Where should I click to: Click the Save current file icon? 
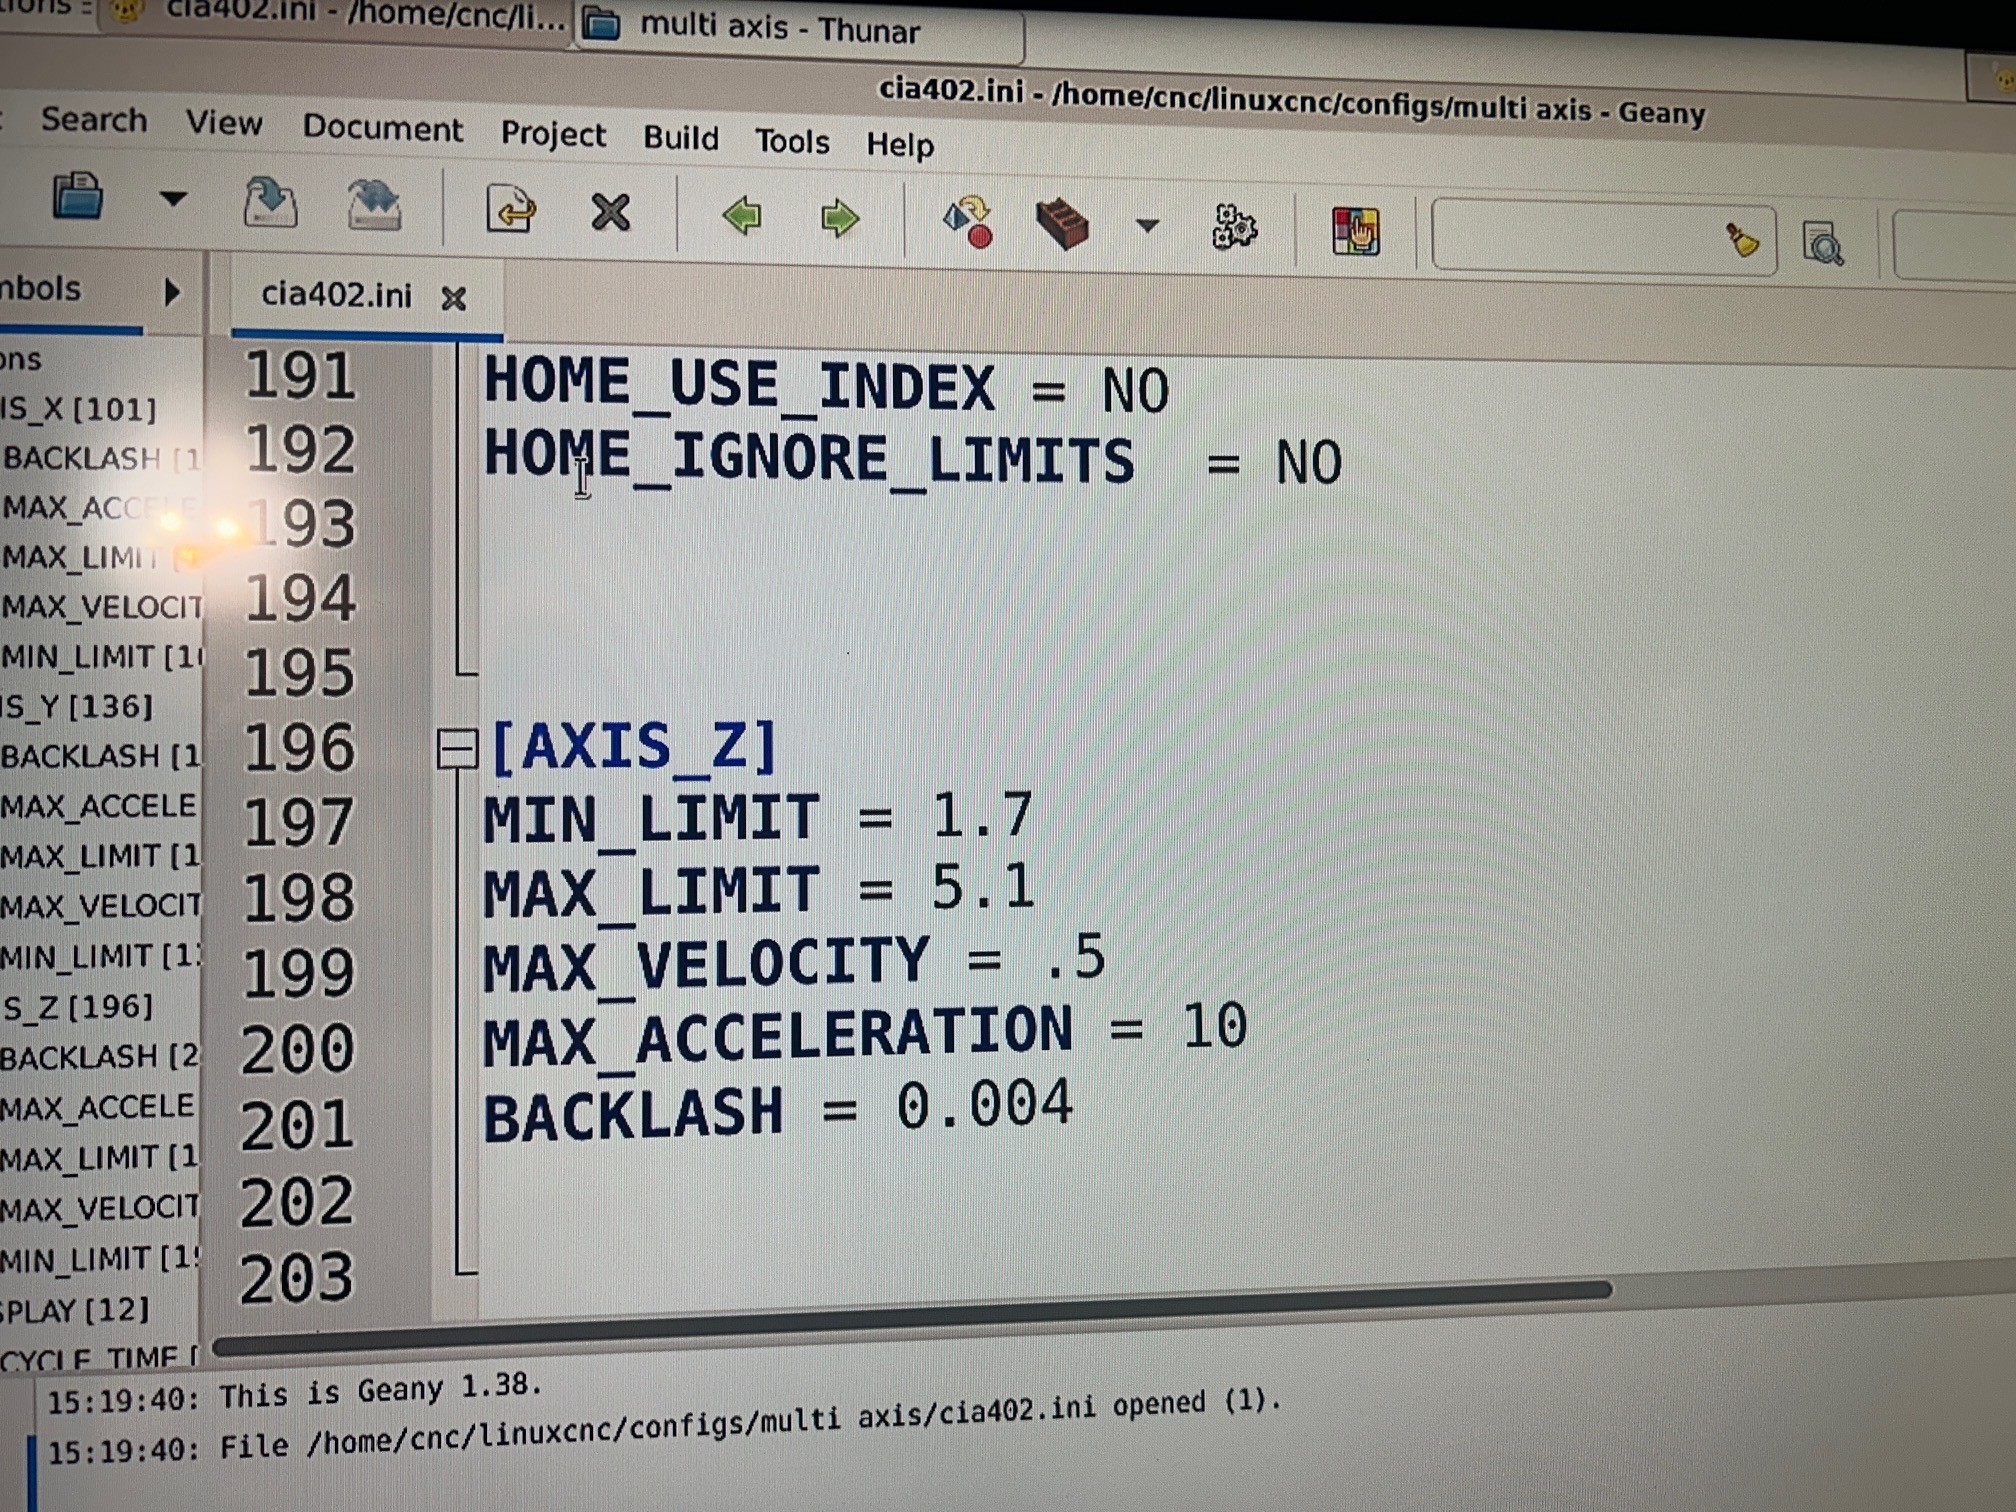coord(270,203)
